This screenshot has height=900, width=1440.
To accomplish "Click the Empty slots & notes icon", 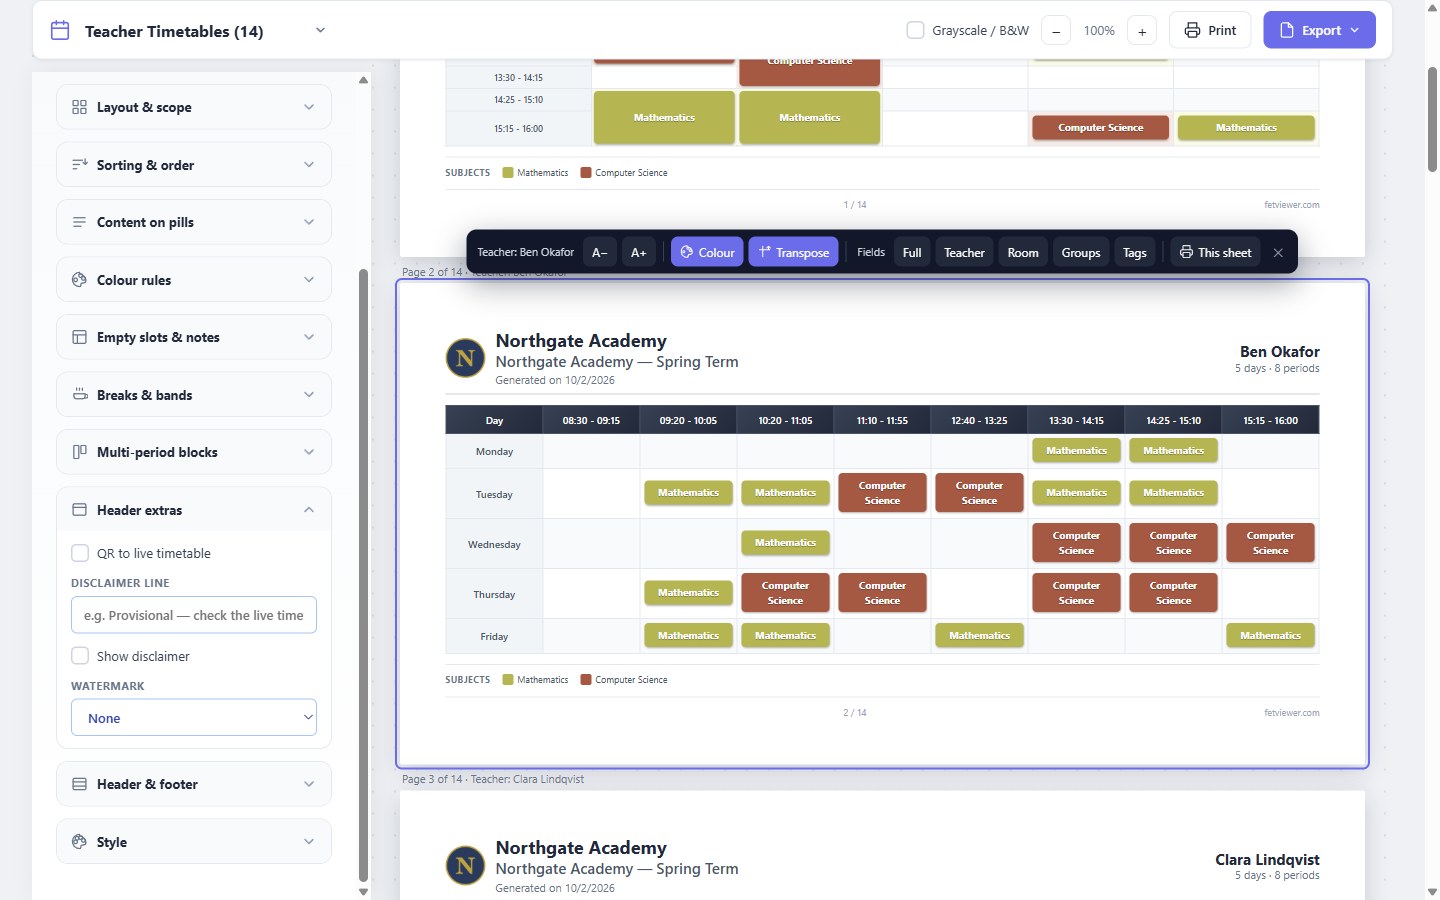I will click(x=79, y=337).
